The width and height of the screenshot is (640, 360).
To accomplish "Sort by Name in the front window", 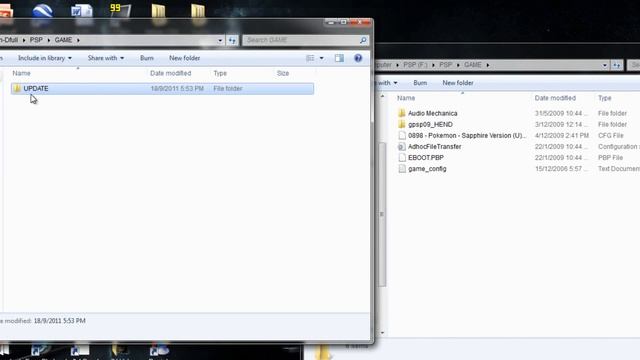I will [21, 73].
